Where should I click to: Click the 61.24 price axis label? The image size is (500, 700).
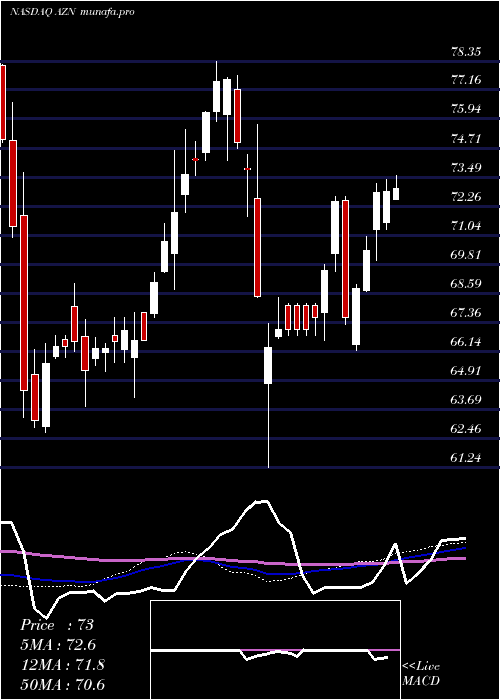click(466, 458)
